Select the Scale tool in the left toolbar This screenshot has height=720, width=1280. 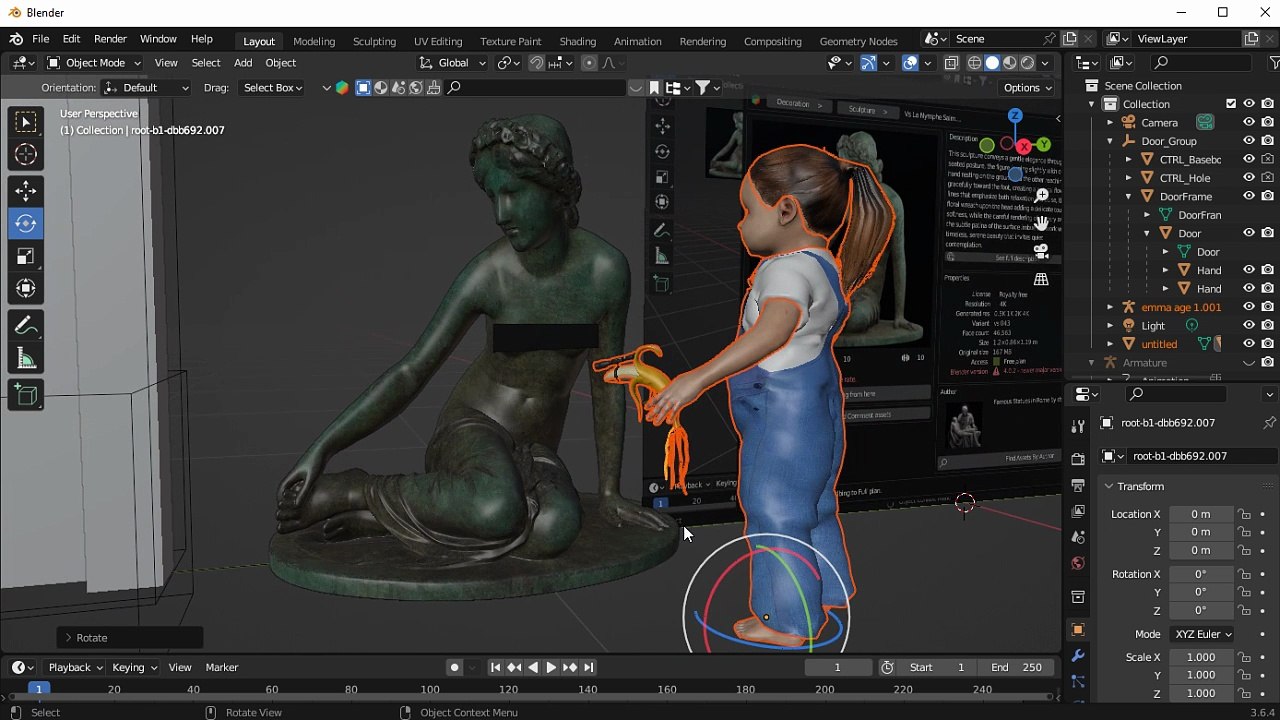[26, 257]
